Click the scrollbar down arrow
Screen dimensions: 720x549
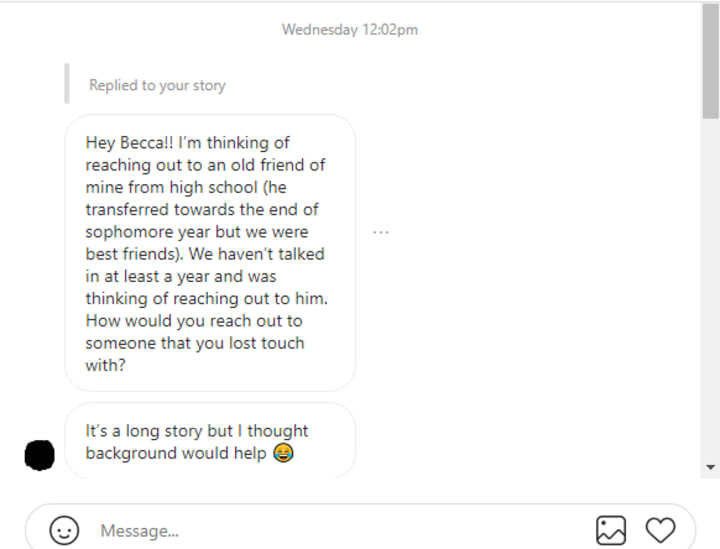(711, 466)
